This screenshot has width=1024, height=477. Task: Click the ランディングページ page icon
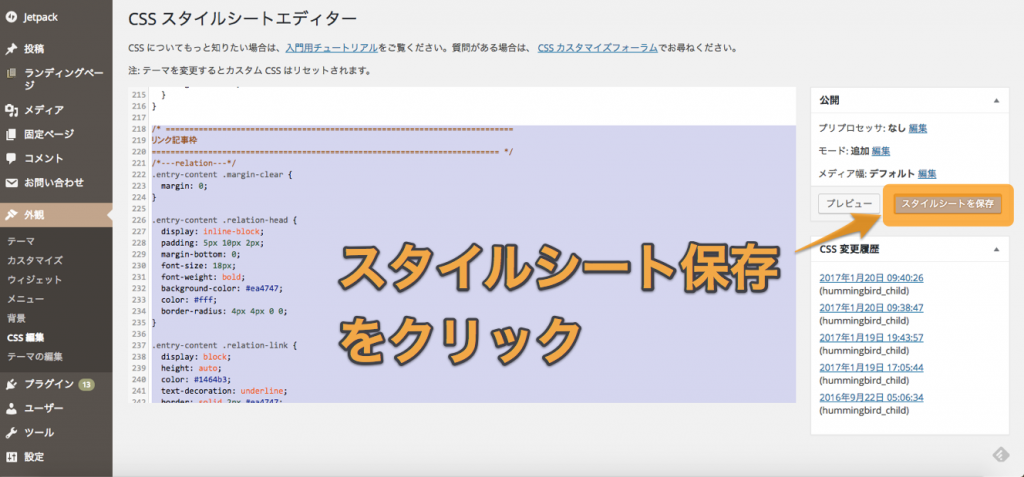(10, 73)
